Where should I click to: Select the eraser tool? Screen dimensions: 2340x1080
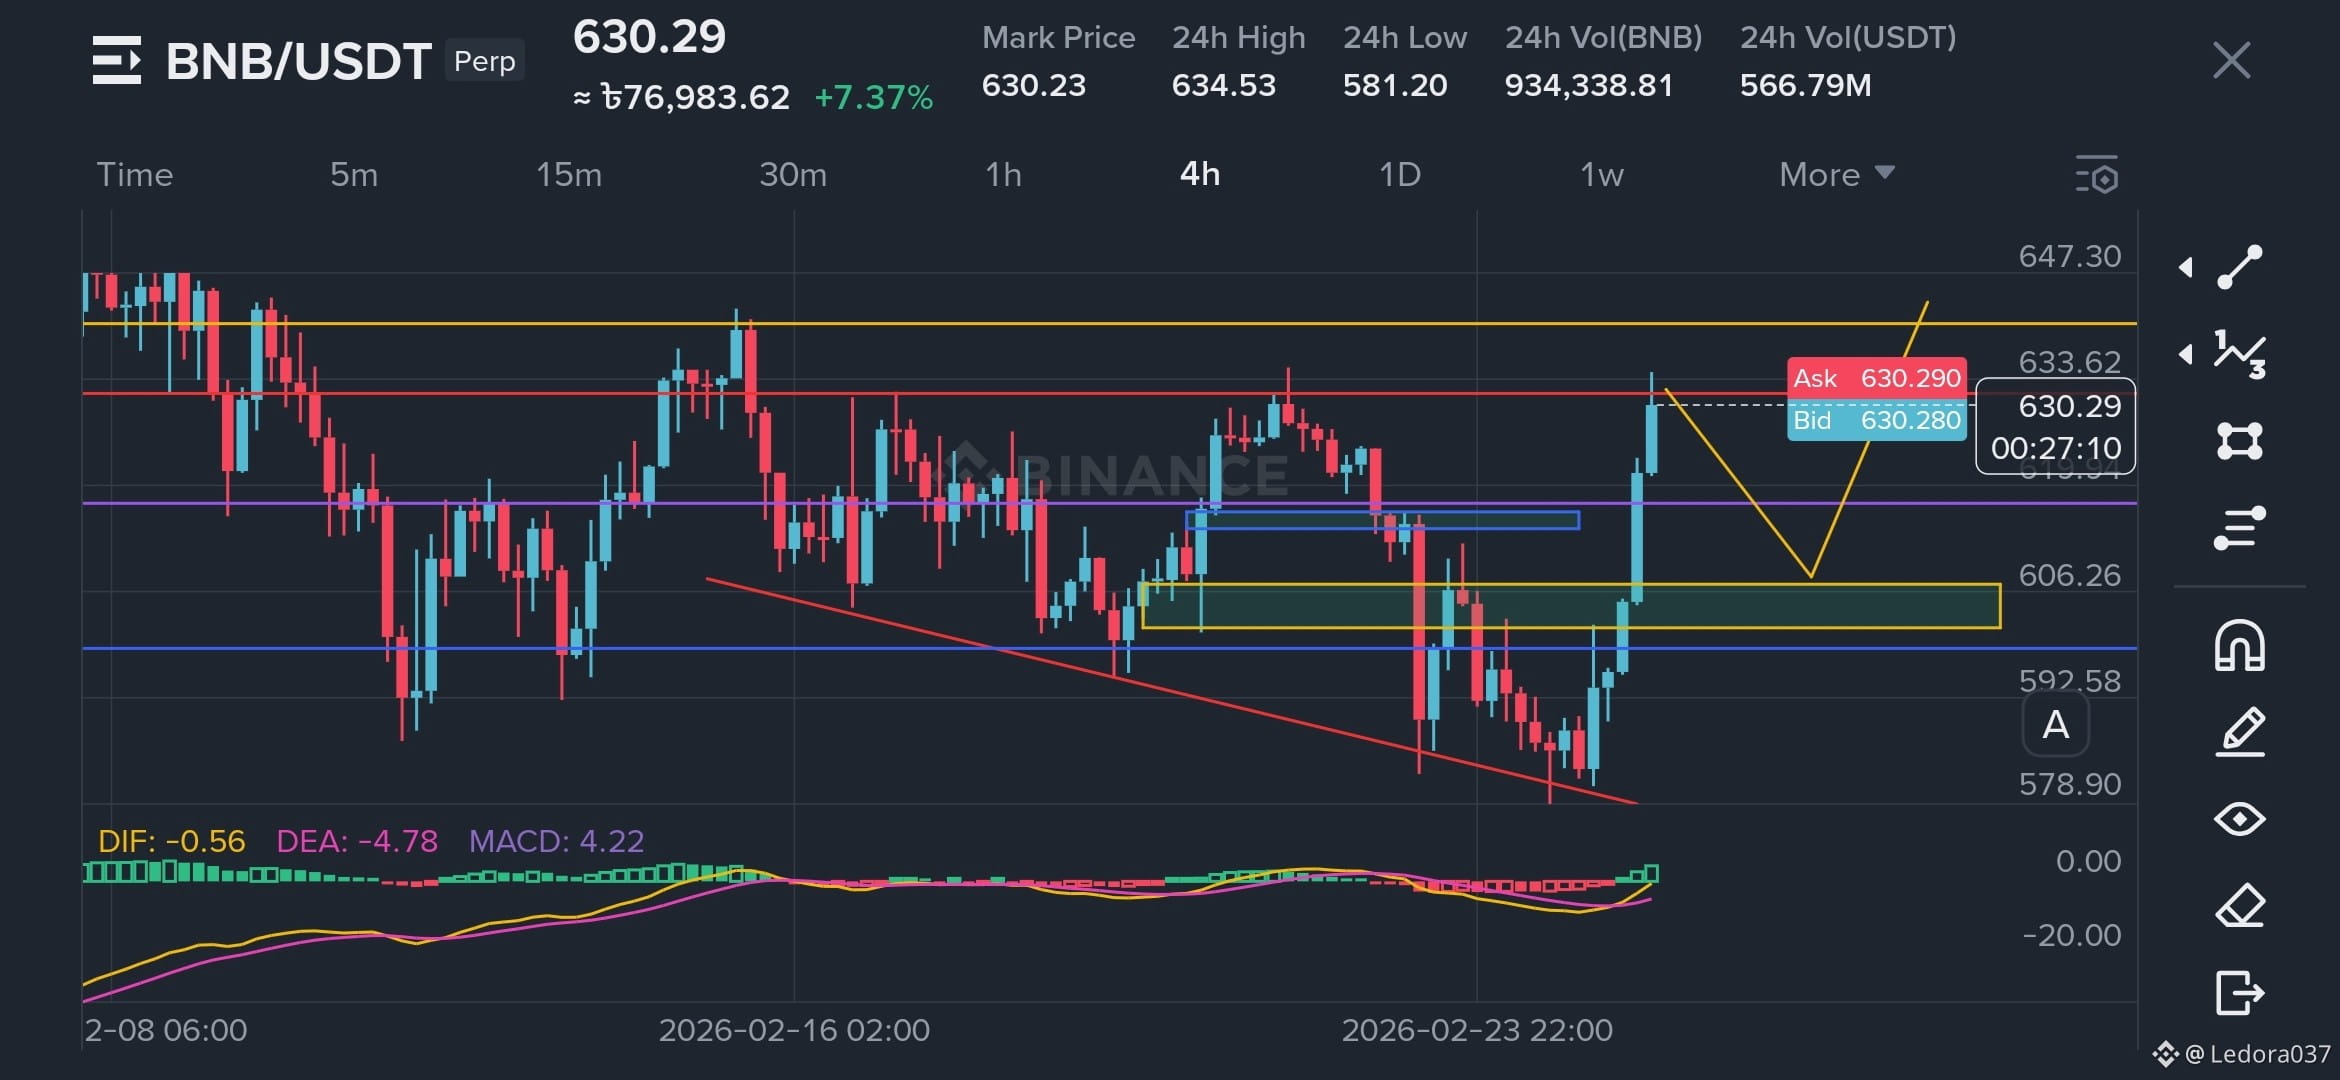[x=2240, y=906]
